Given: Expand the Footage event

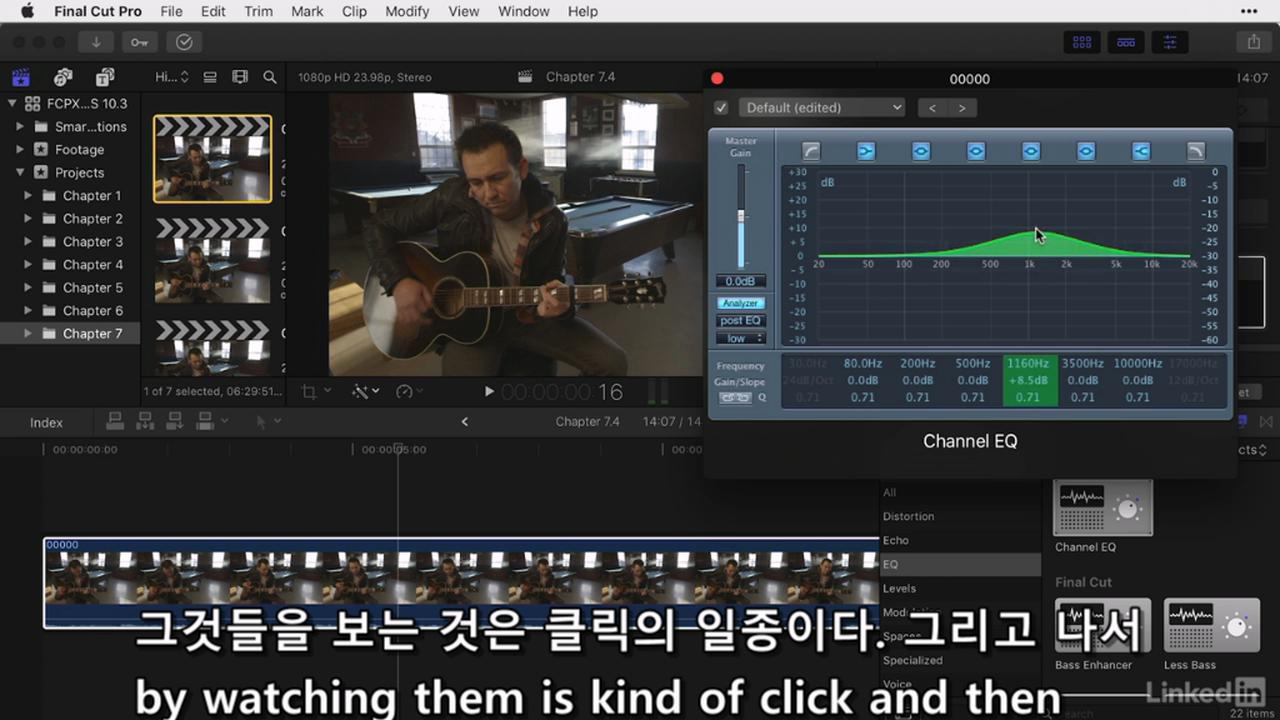Looking at the screenshot, I should click(x=20, y=150).
